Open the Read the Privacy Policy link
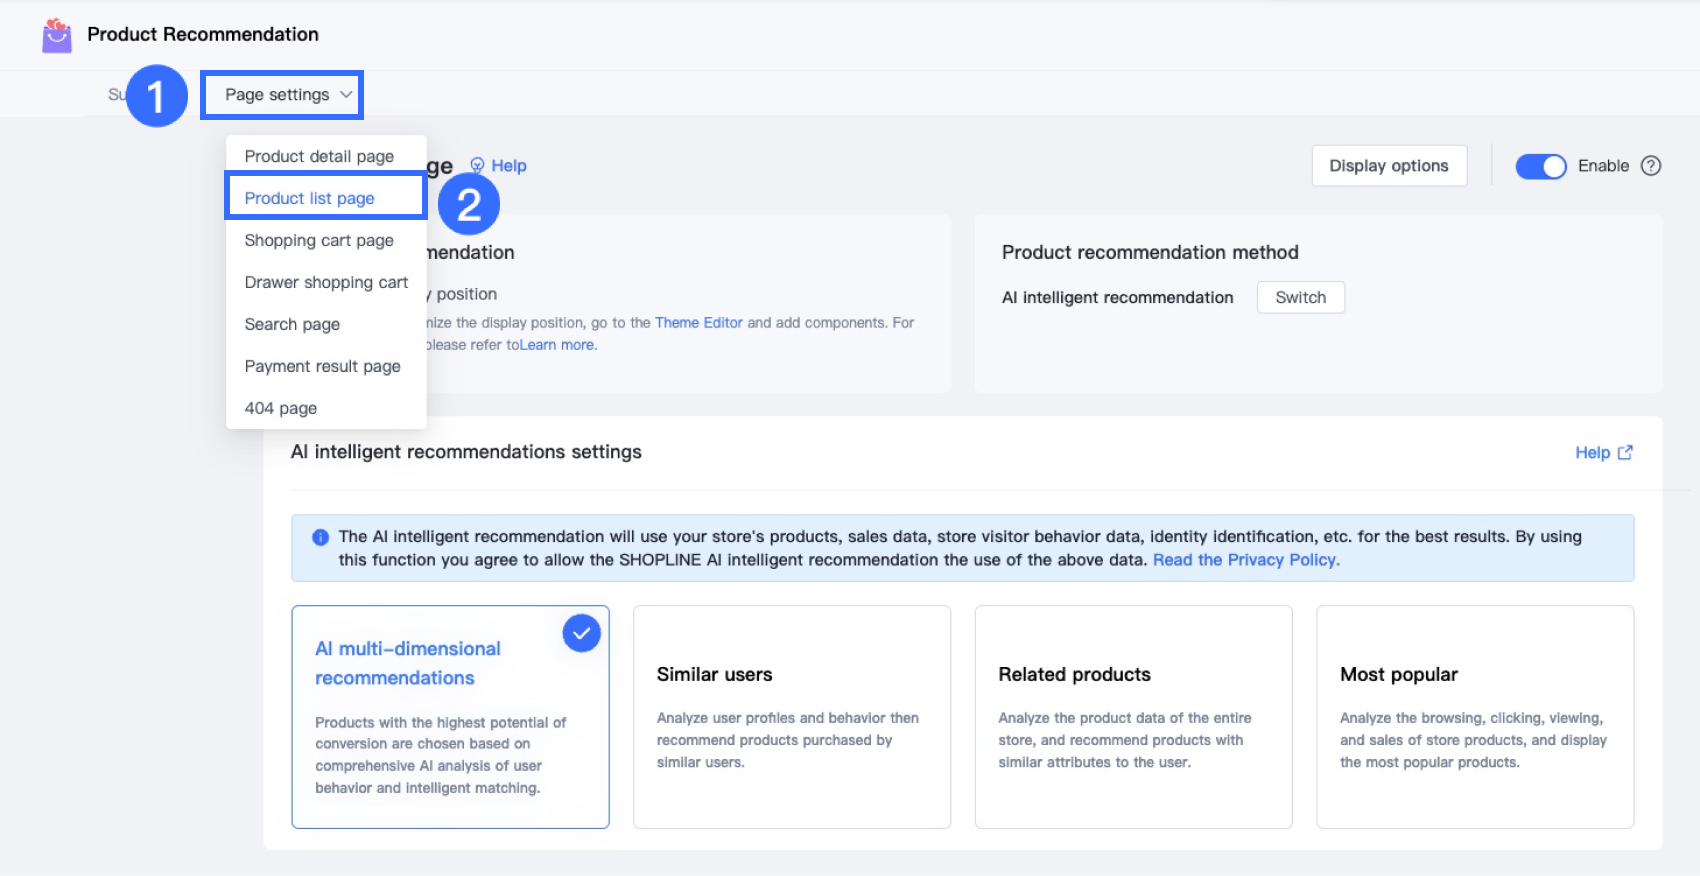This screenshot has width=1700, height=876. click(x=1246, y=560)
